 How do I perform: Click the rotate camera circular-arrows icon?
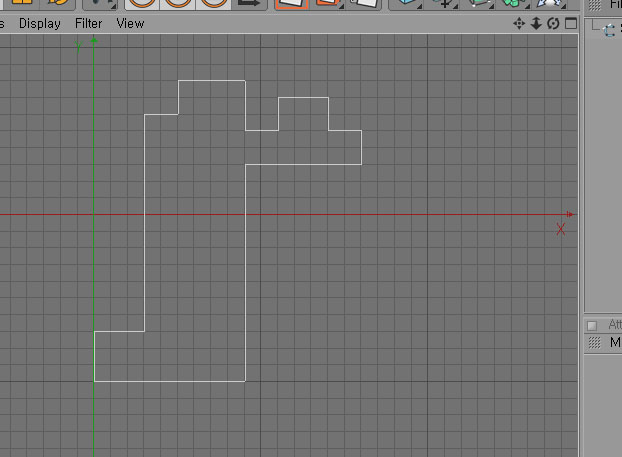pos(553,24)
